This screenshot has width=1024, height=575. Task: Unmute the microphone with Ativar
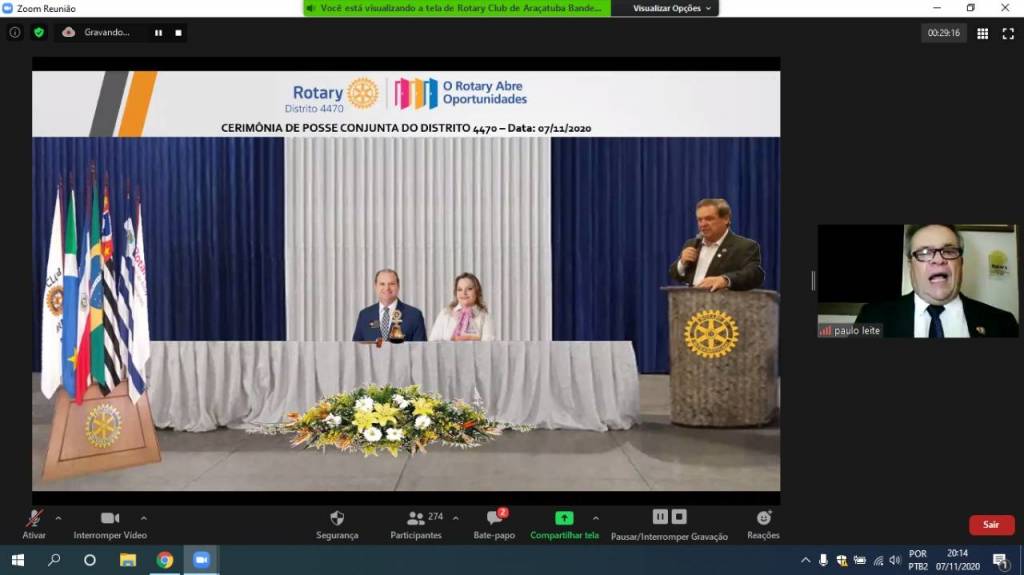point(34,518)
